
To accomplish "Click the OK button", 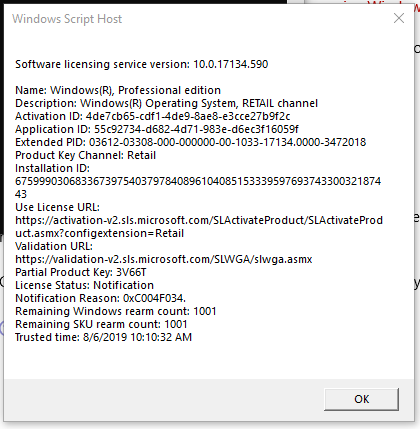I will tap(361, 399).
